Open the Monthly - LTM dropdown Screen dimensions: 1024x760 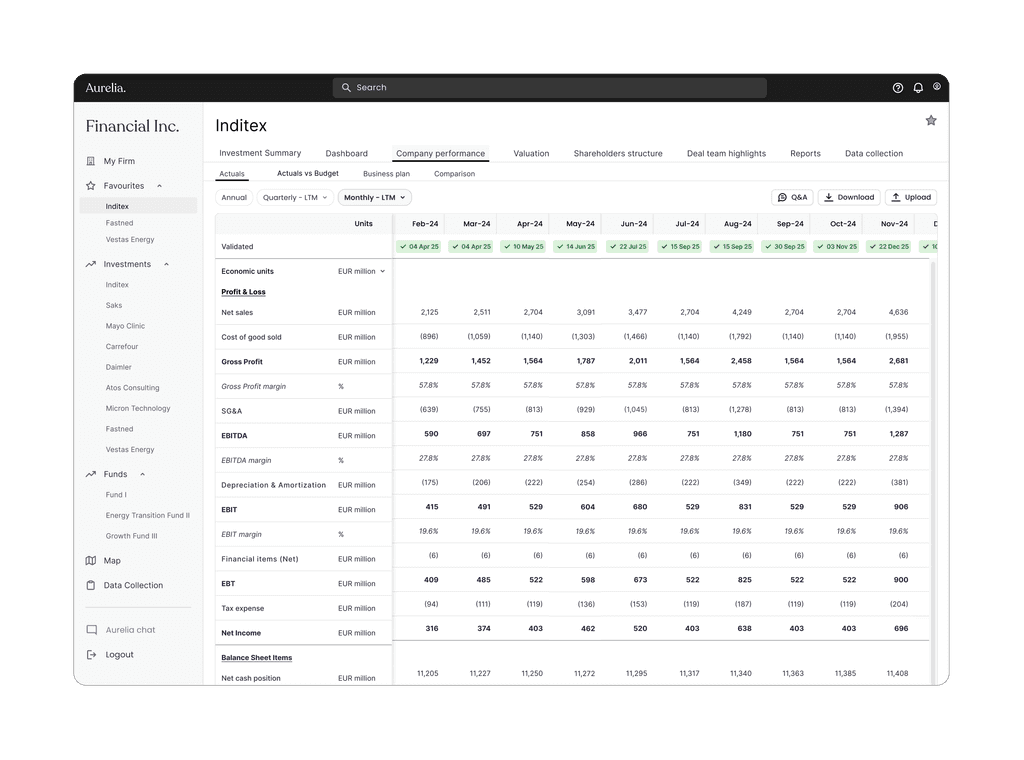click(375, 198)
